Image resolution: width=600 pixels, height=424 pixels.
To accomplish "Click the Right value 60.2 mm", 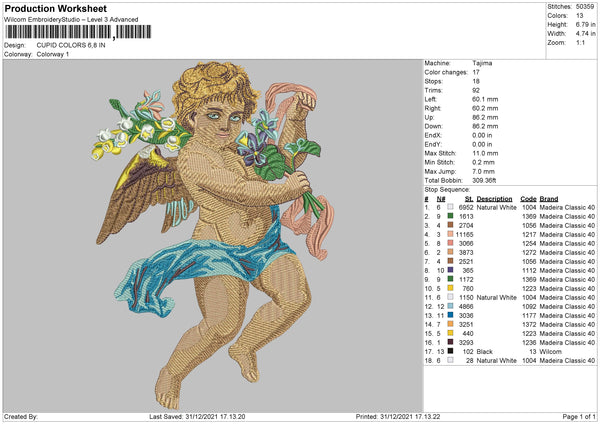I will [485, 108].
